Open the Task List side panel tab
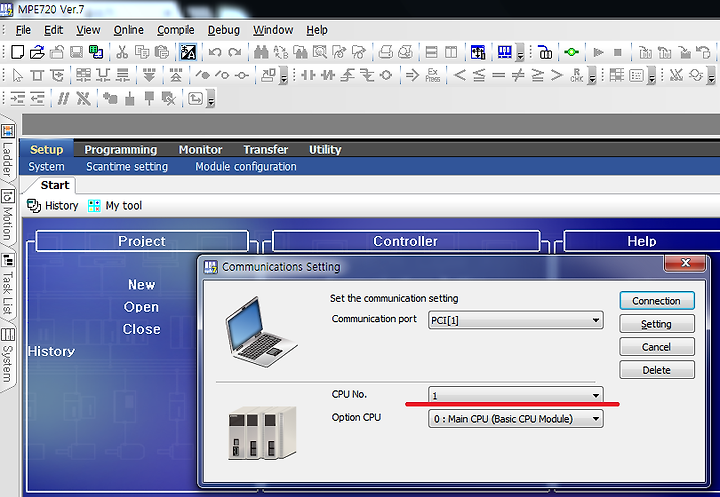Viewport: 720px width, 497px height. pos(8,284)
